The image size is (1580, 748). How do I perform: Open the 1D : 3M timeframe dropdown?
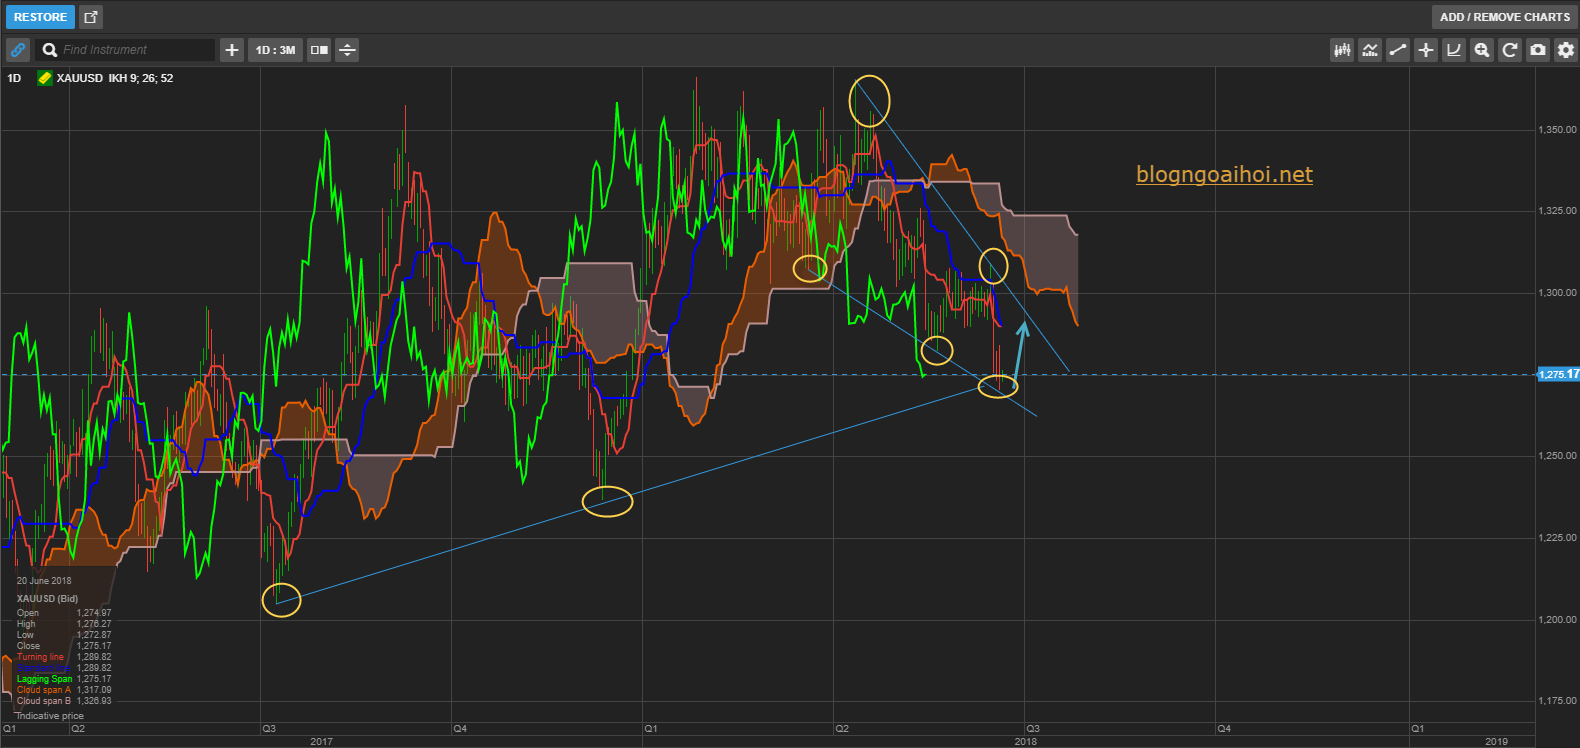pos(275,50)
